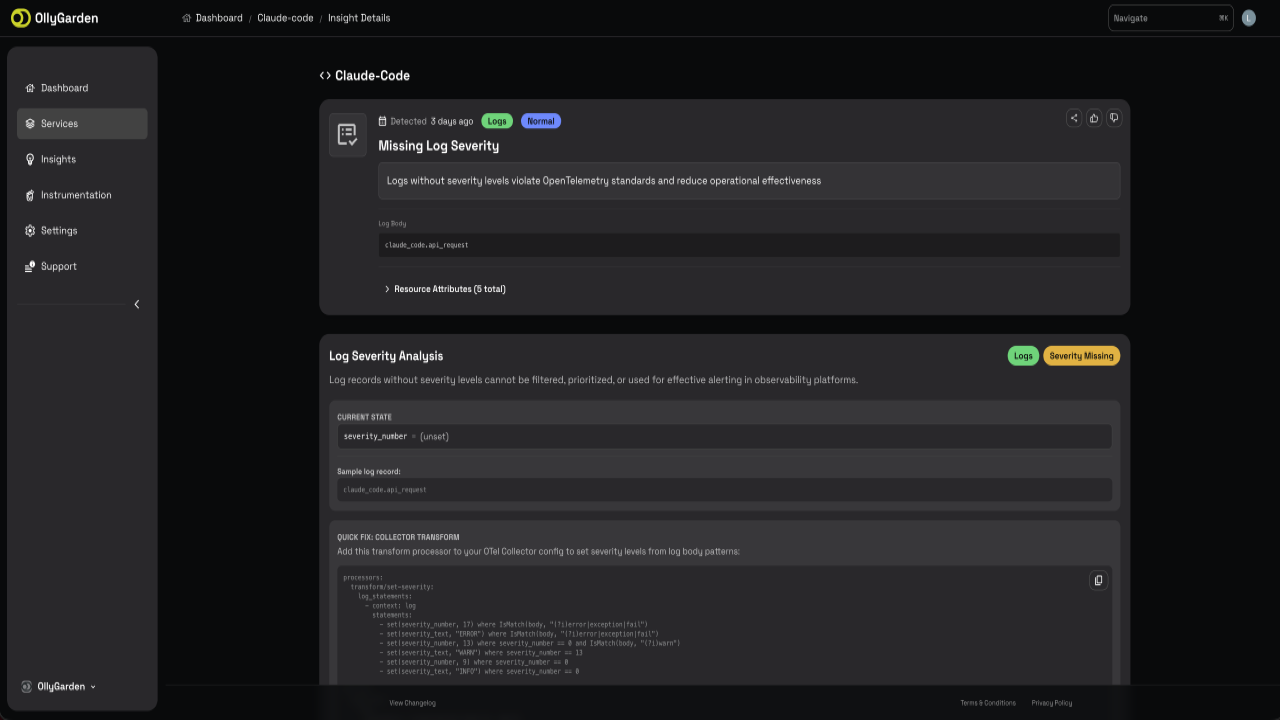This screenshot has width=1280, height=720.
Task: Click the 'Add this transform processor' instruction text
Action: tap(538, 551)
